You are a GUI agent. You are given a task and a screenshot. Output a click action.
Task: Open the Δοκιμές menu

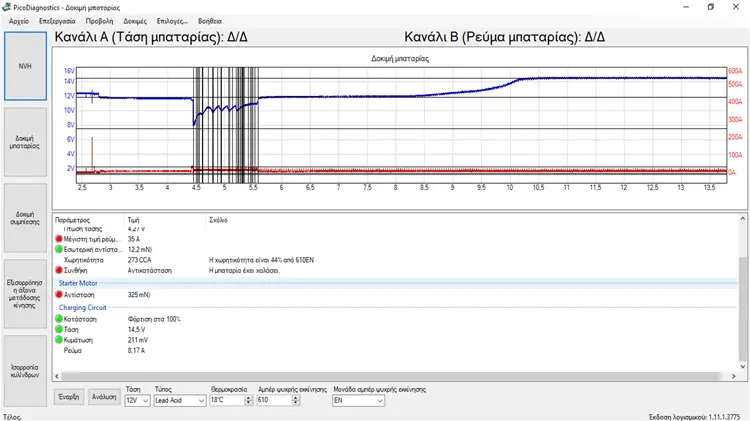[x=135, y=21]
